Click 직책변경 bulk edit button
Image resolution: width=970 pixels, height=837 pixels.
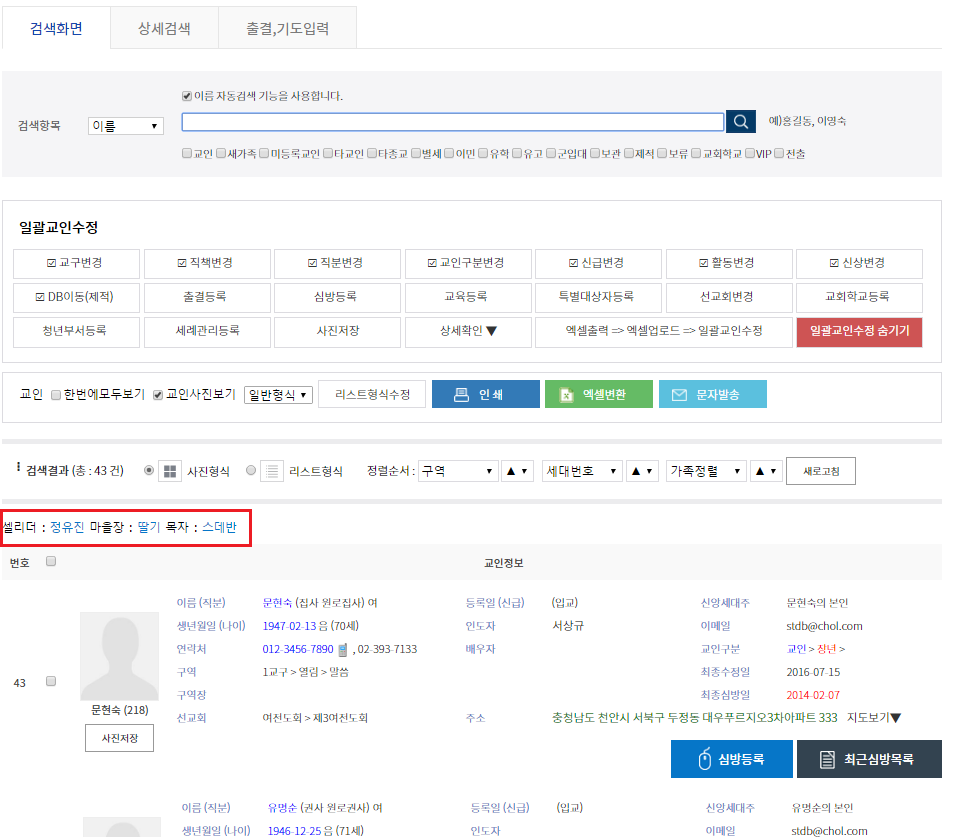tap(207, 264)
